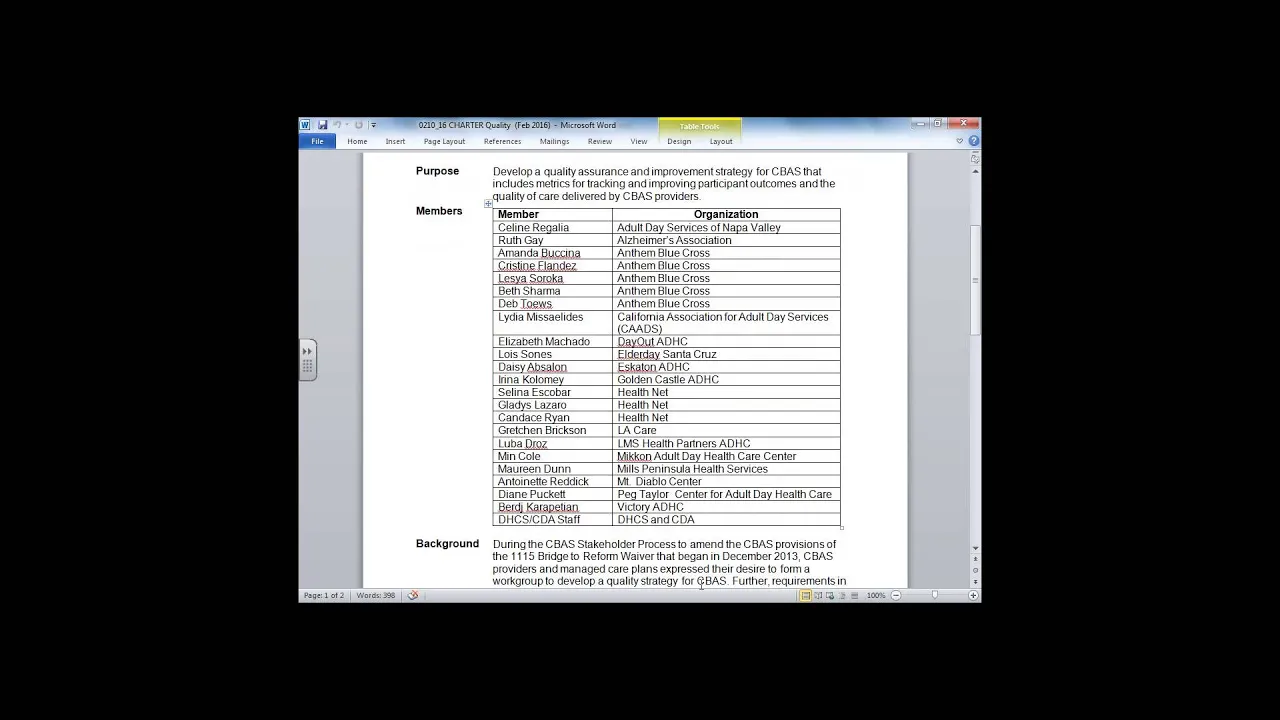Image resolution: width=1280 pixels, height=720 pixels.
Task: Switch to the View tab
Action: (x=638, y=141)
